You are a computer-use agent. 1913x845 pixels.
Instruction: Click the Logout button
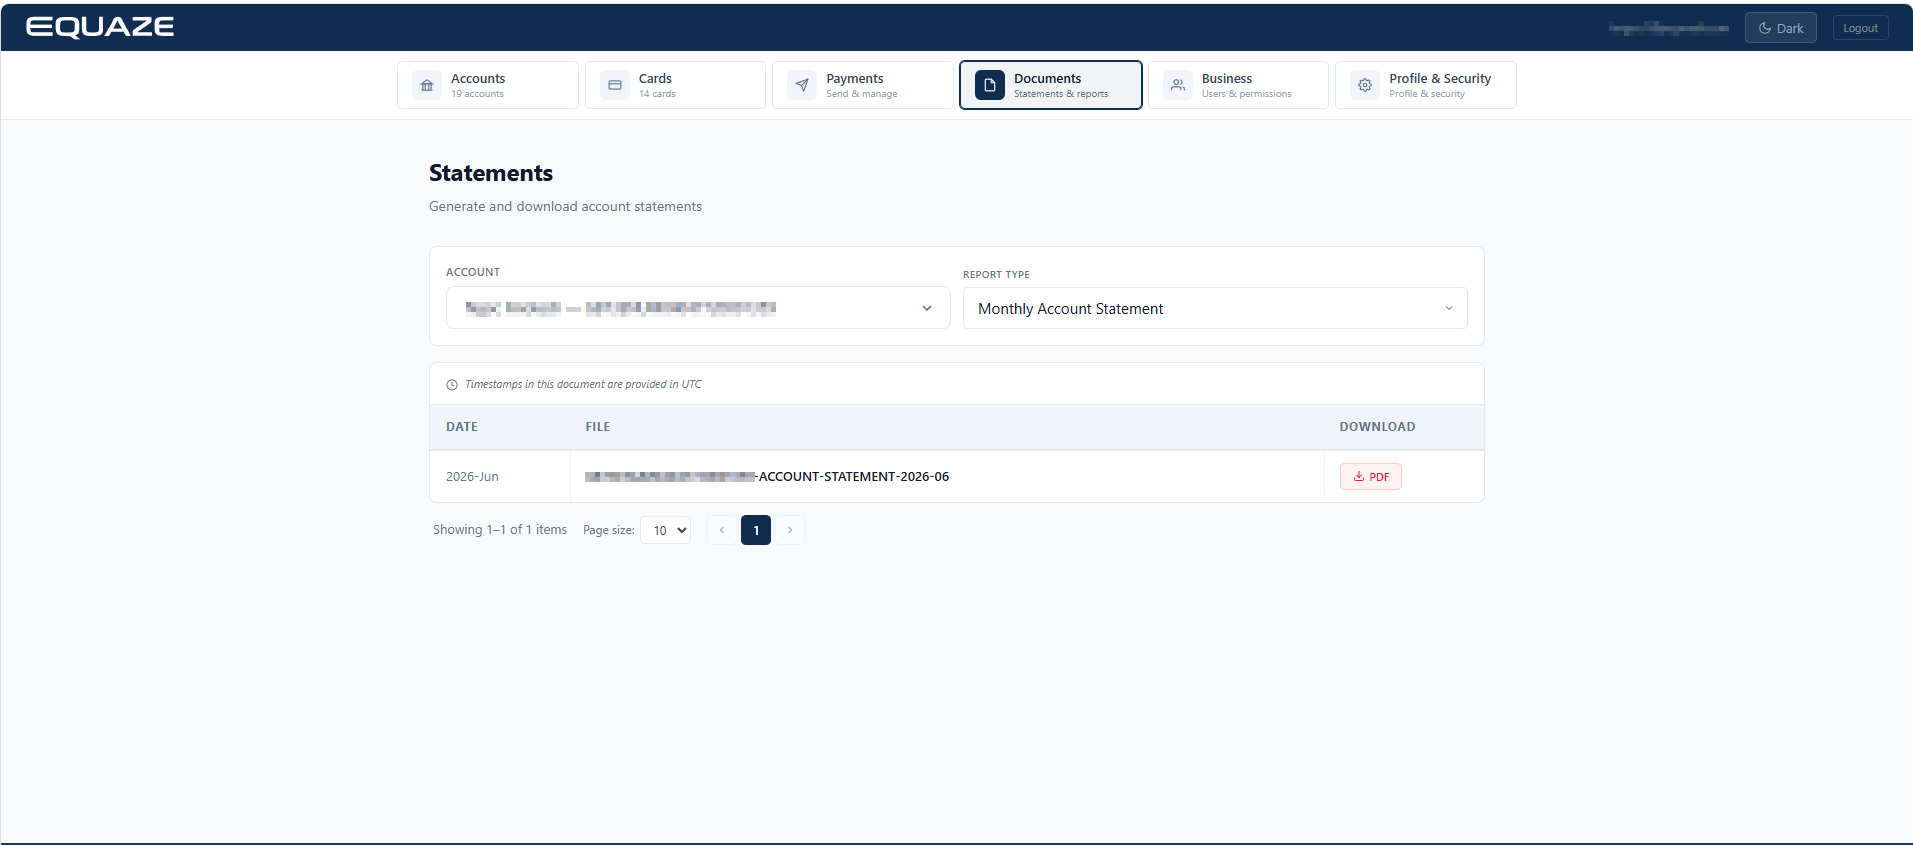(1860, 28)
